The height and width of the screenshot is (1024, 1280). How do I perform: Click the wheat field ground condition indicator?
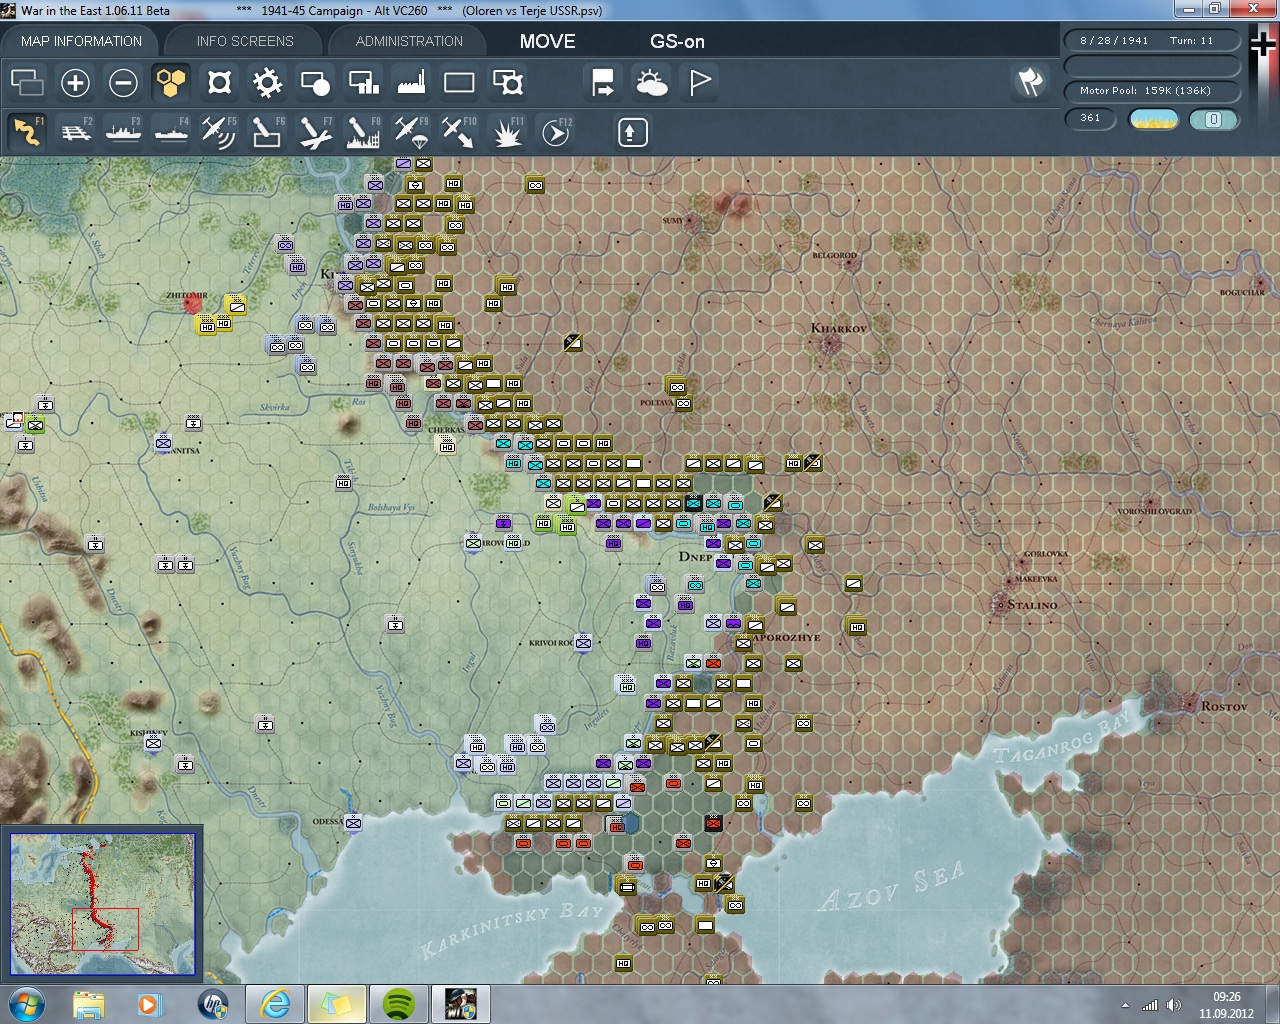(x=1153, y=119)
